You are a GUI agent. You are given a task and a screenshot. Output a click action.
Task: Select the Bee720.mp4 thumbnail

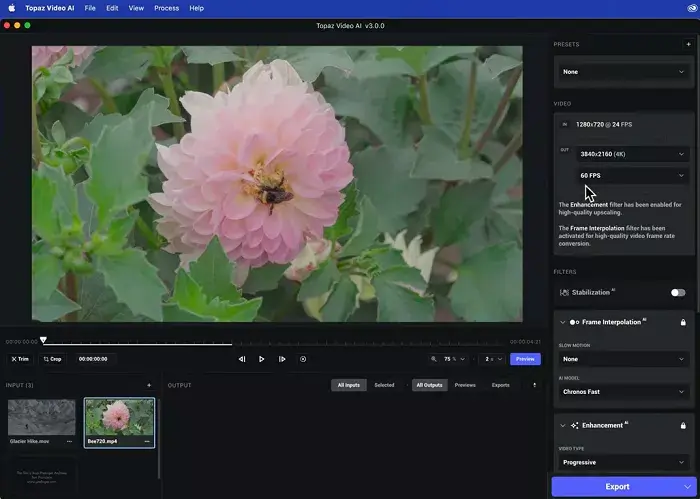[x=119, y=418]
